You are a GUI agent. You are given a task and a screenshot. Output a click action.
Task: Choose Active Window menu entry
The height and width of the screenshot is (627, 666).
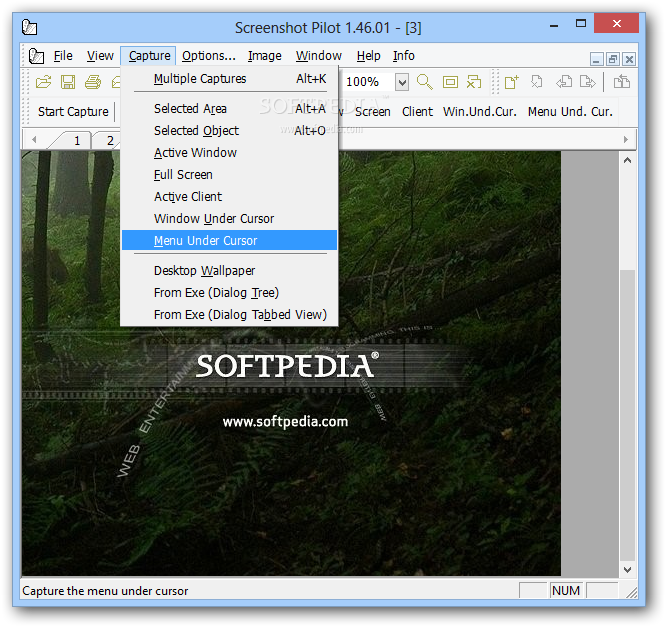coord(229,153)
